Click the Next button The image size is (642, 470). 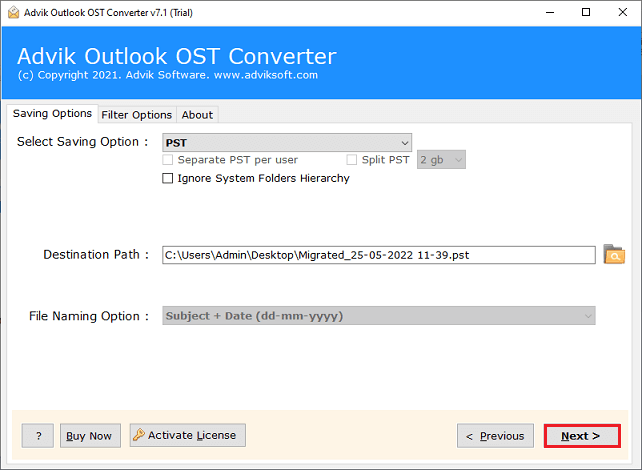582,436
